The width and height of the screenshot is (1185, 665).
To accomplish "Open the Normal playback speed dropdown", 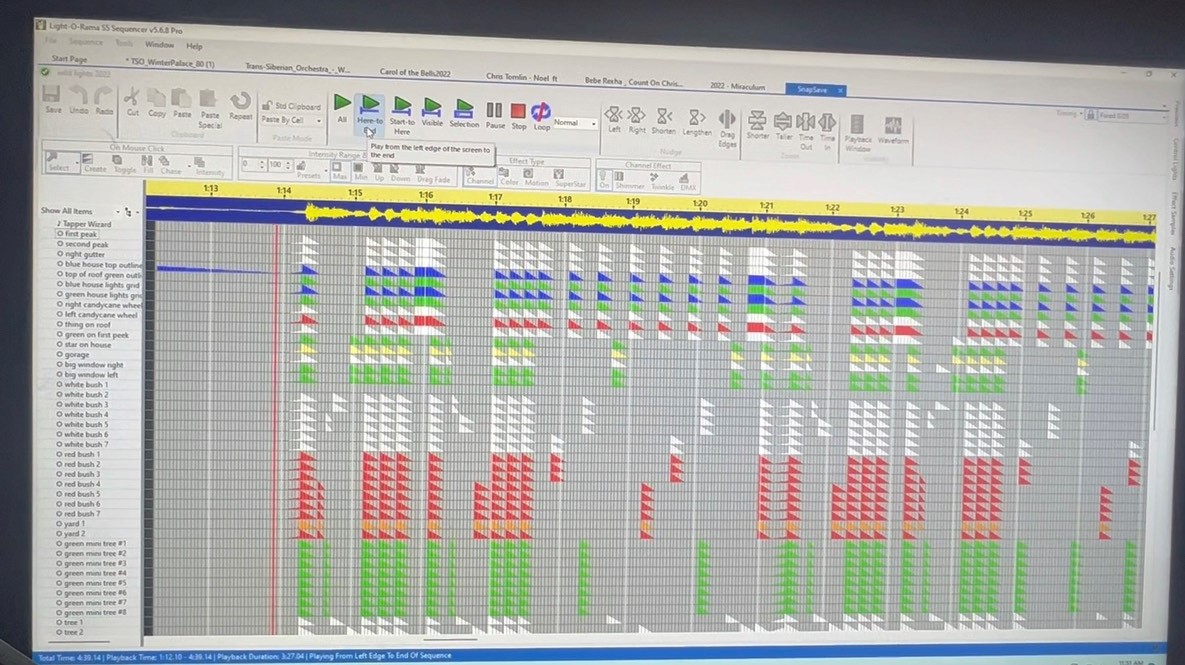I will 575,123.
